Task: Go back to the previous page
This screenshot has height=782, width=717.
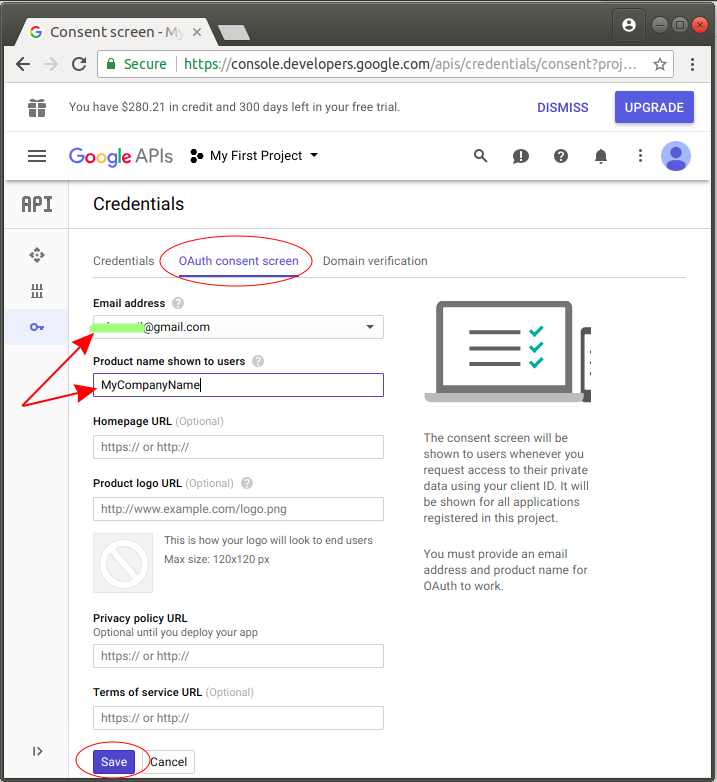Action: (x=23, y=64)
